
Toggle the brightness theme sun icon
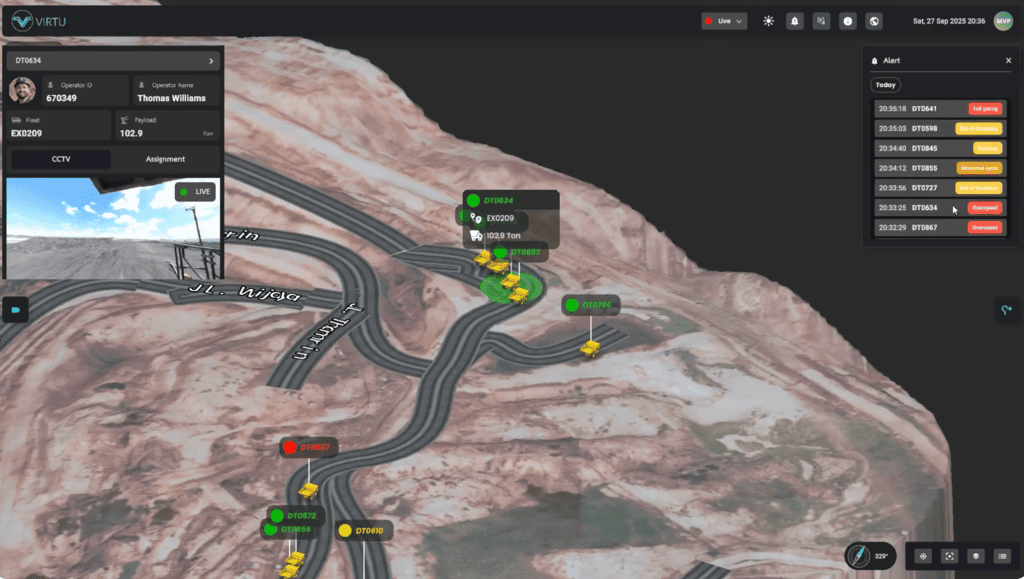(x=768, y=21)
